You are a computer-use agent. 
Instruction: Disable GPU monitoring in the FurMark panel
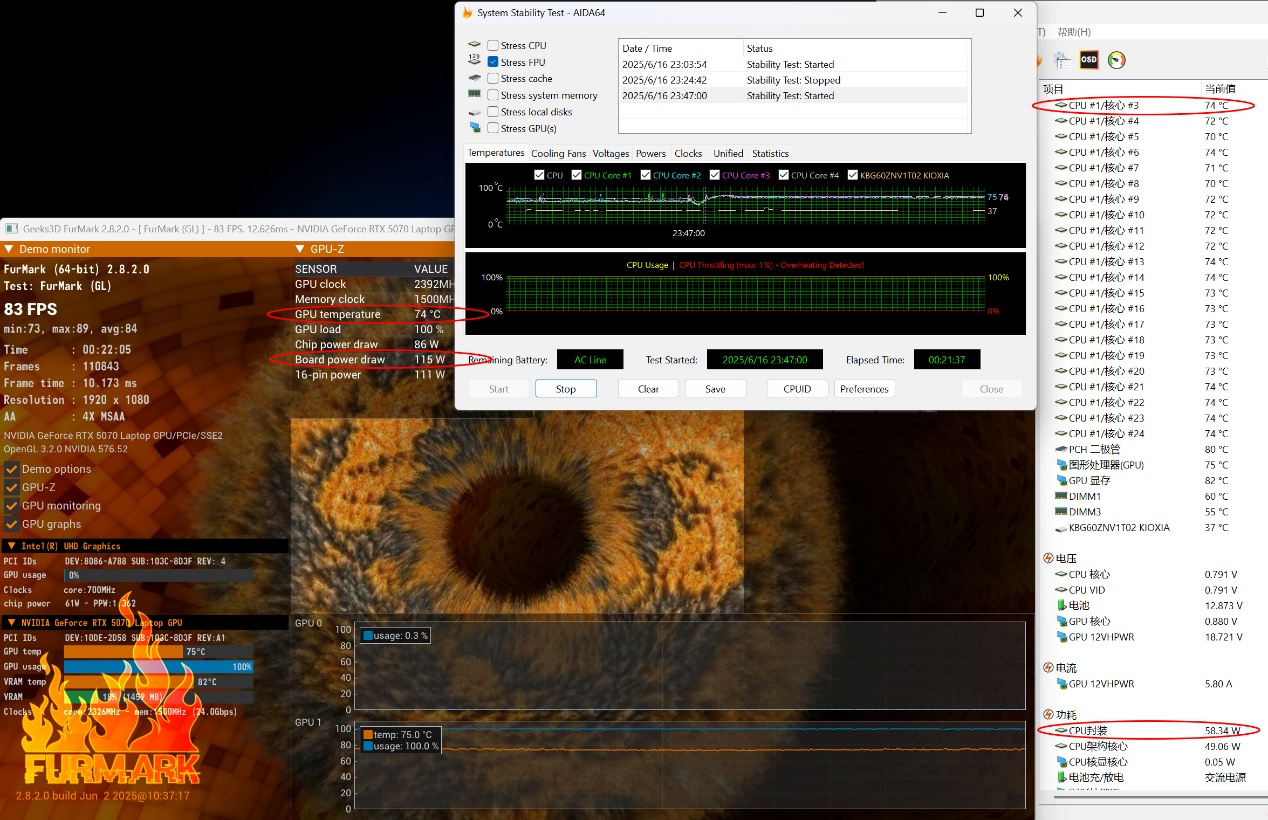tap(12, 505)
